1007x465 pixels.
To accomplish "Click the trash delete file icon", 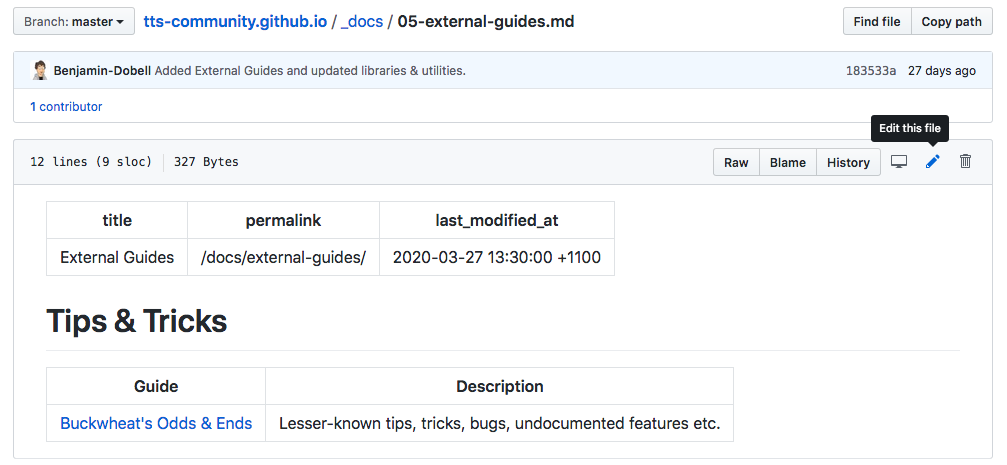I will pyautogui.click(x=965, y=162).
